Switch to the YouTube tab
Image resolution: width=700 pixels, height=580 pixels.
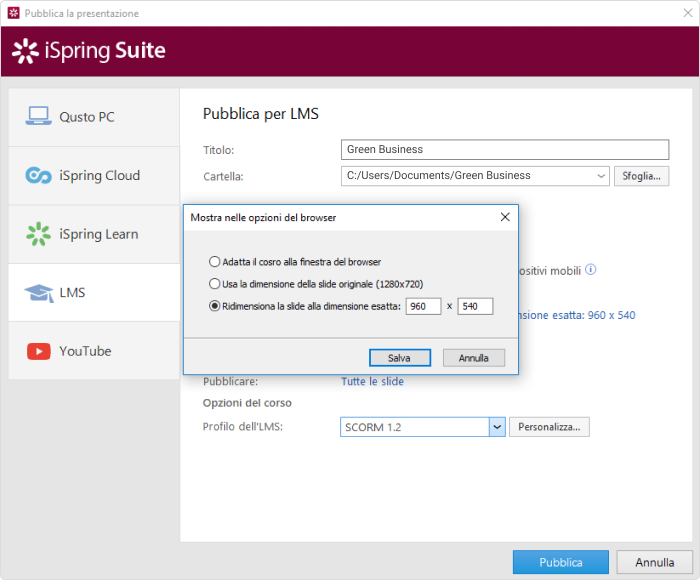click(94, 351)
